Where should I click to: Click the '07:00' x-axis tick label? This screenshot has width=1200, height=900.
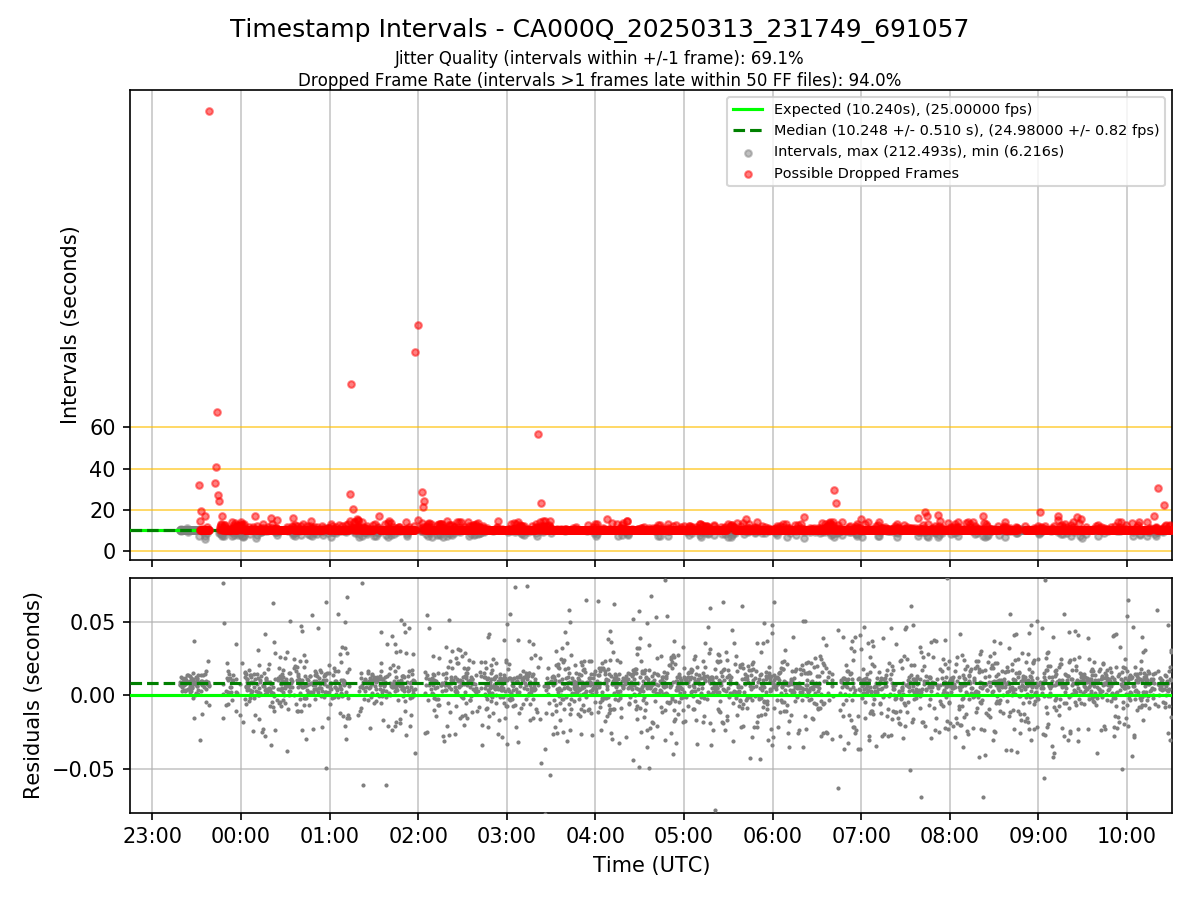[861, 836]
